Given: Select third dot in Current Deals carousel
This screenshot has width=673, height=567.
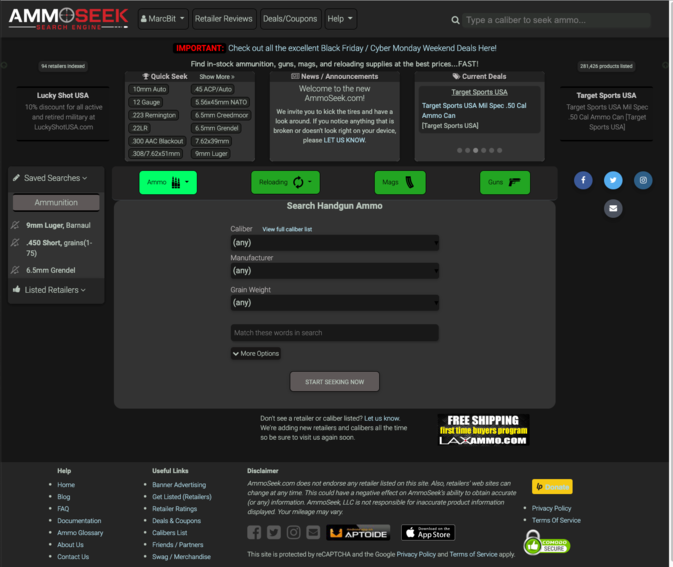Looking at the screenshot, I should click(475, 151).
